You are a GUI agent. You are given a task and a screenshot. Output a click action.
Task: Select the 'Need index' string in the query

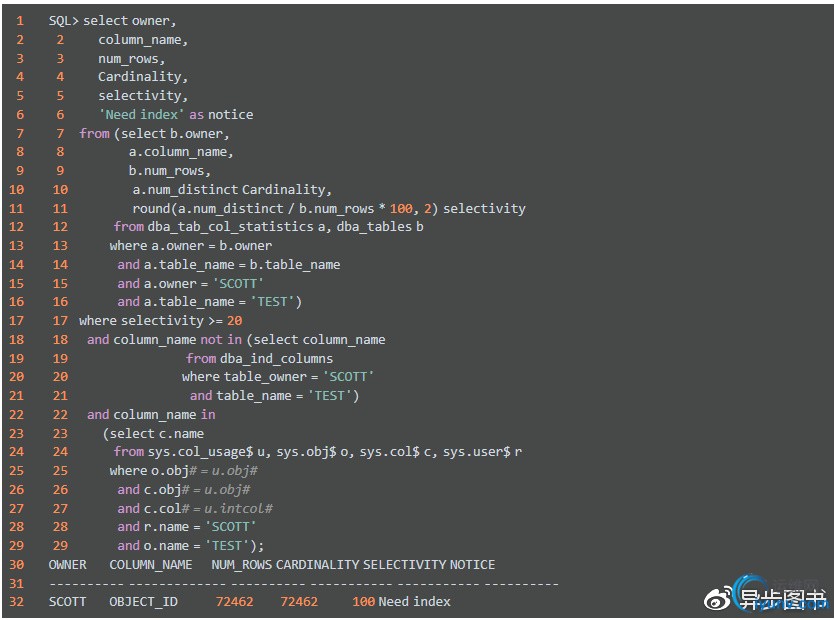tap(142, 115)
